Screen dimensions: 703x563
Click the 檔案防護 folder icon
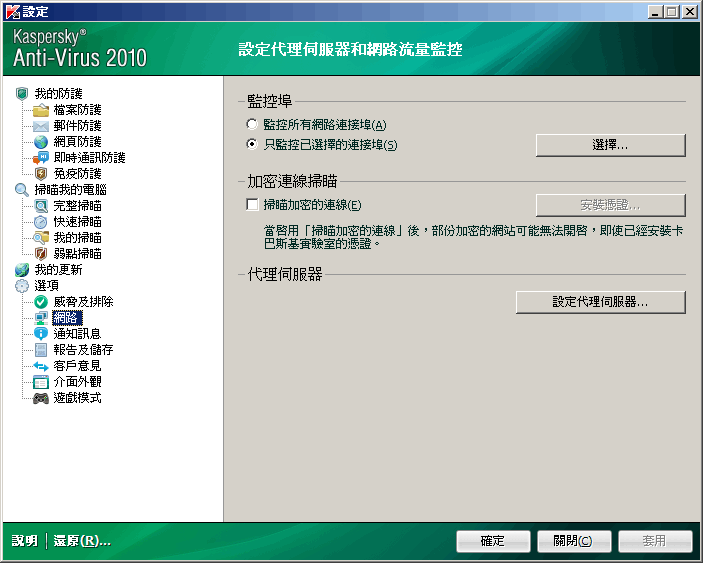(x=41, y=110)
